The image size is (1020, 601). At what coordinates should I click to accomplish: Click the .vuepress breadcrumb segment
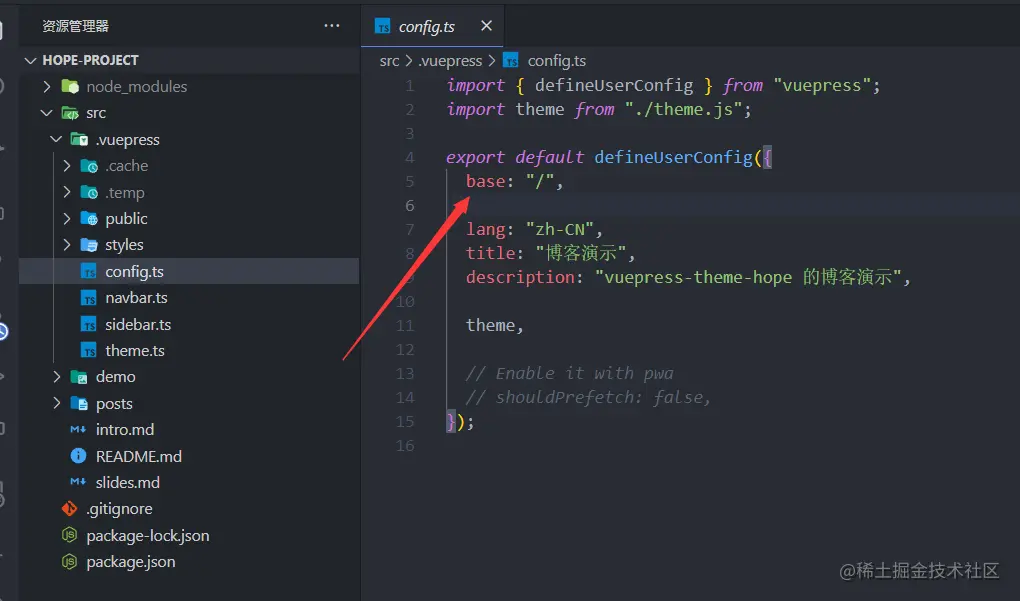(x=450, y=61)
